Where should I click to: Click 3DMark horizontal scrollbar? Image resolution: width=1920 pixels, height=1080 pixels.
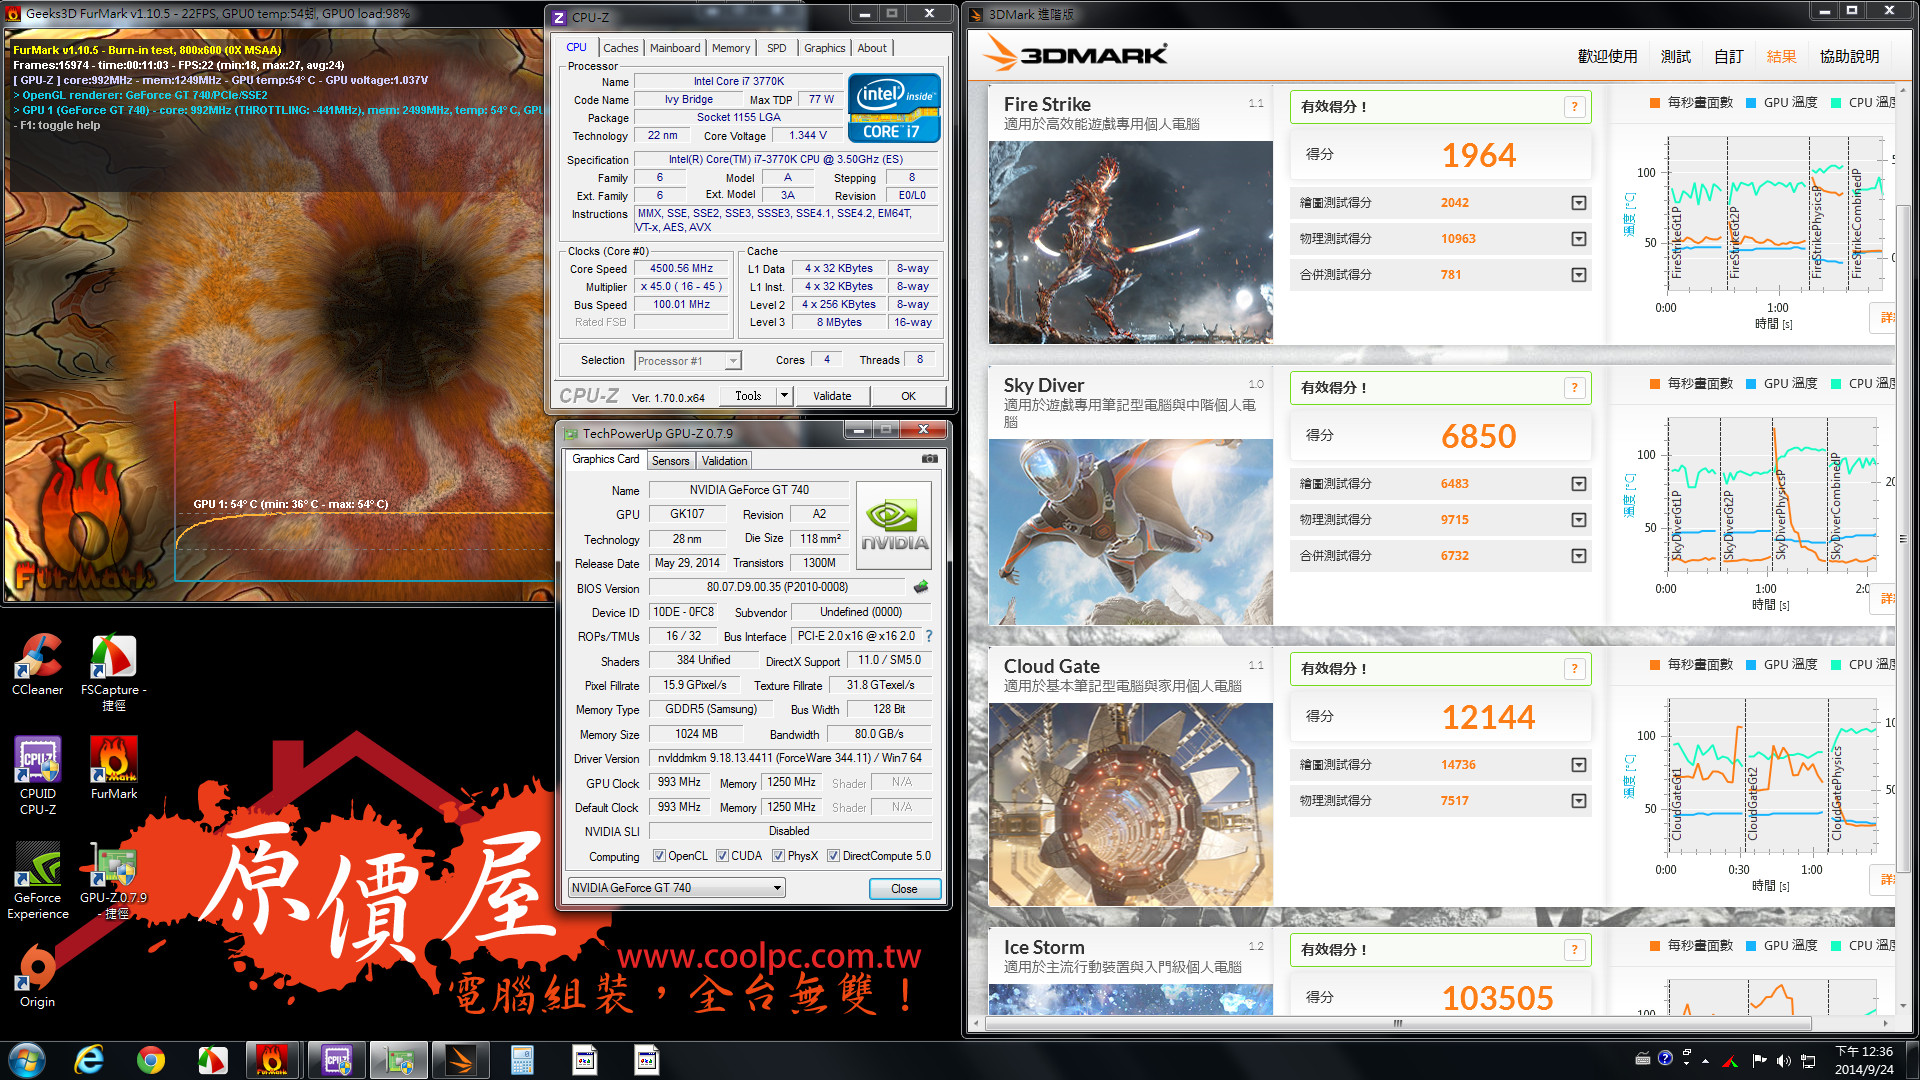[x=1398, y=1023]
